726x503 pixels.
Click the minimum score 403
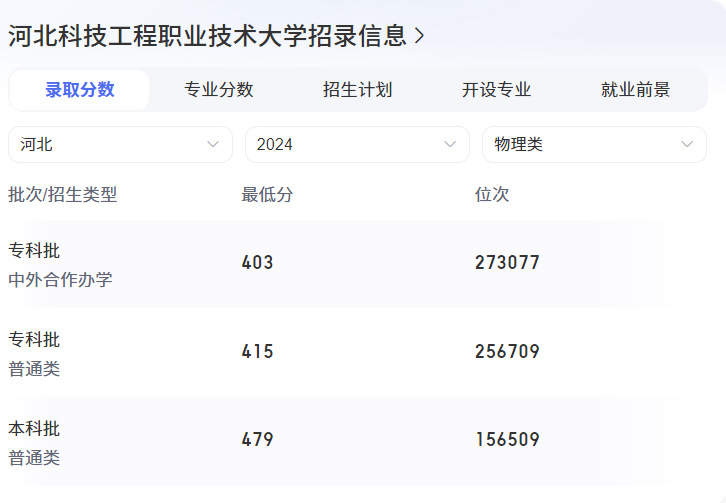click(257, 263)
